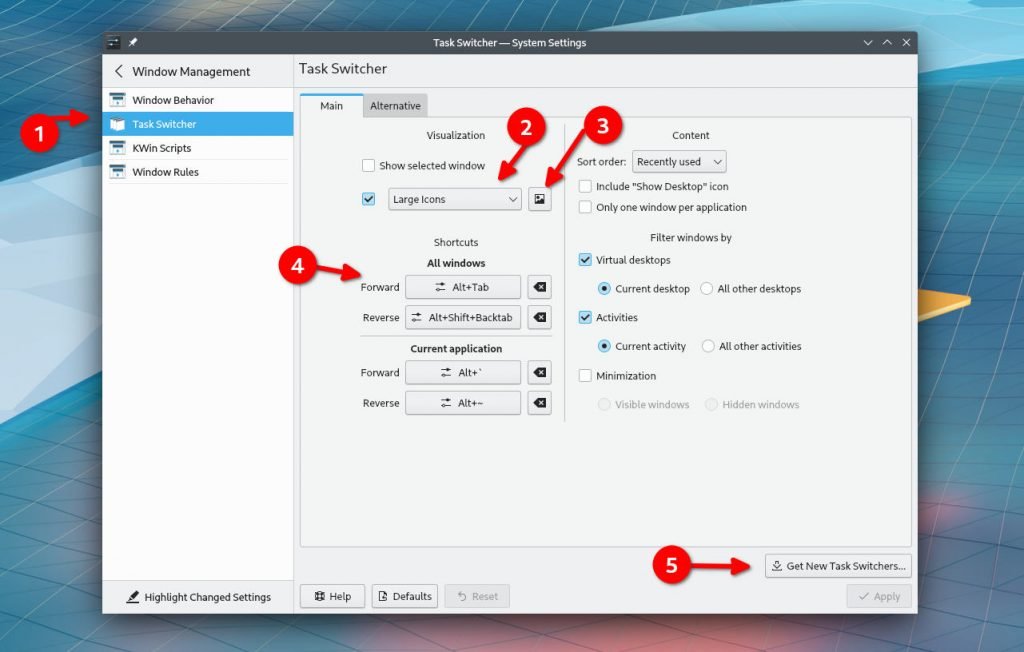Open the Recently used sort order dropdown

(679, 161)
